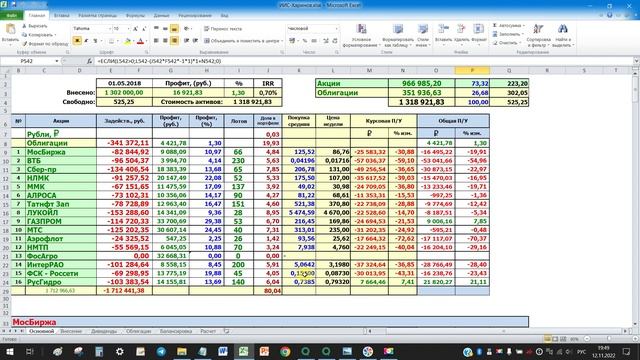The image size is (640, 360).
Task: Open the File (Файл) tab
Action: pyautogui.click(x=11, y=16)
